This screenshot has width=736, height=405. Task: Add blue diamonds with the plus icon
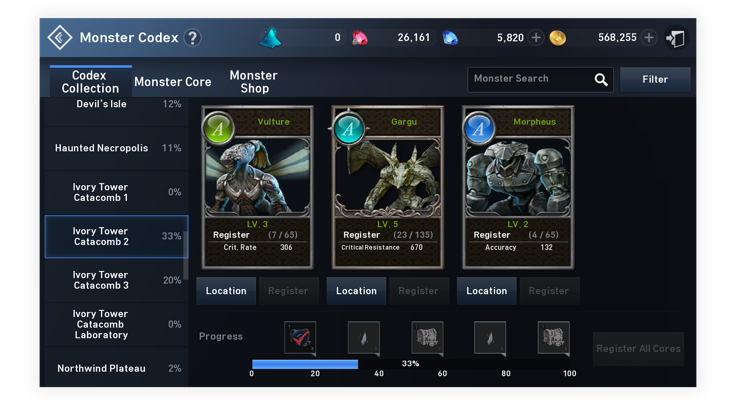pos(536,38)
